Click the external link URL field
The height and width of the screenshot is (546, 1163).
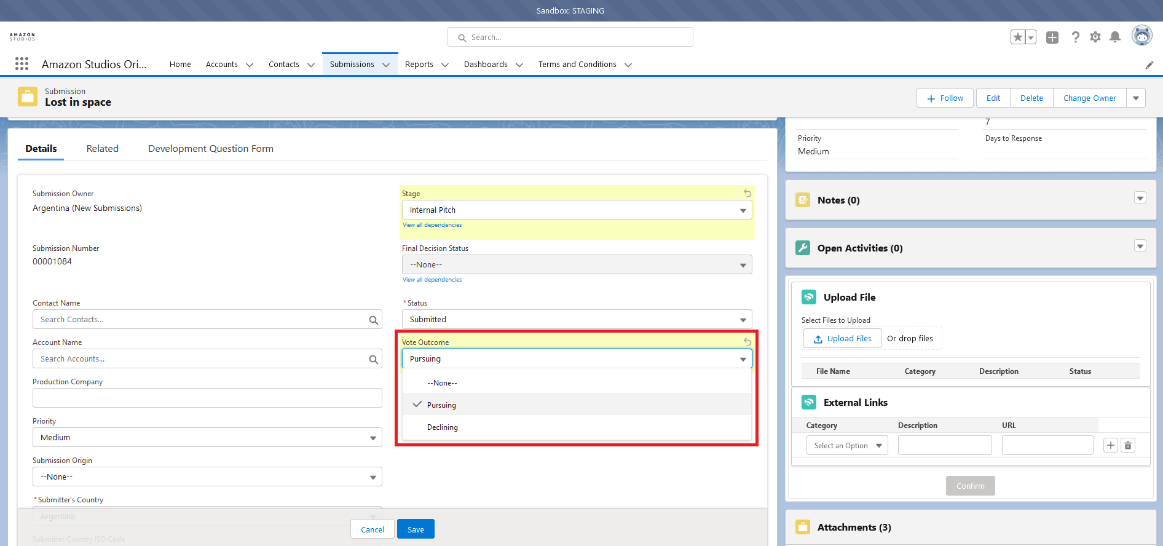pyautogui.click(x=1047, y=445)
